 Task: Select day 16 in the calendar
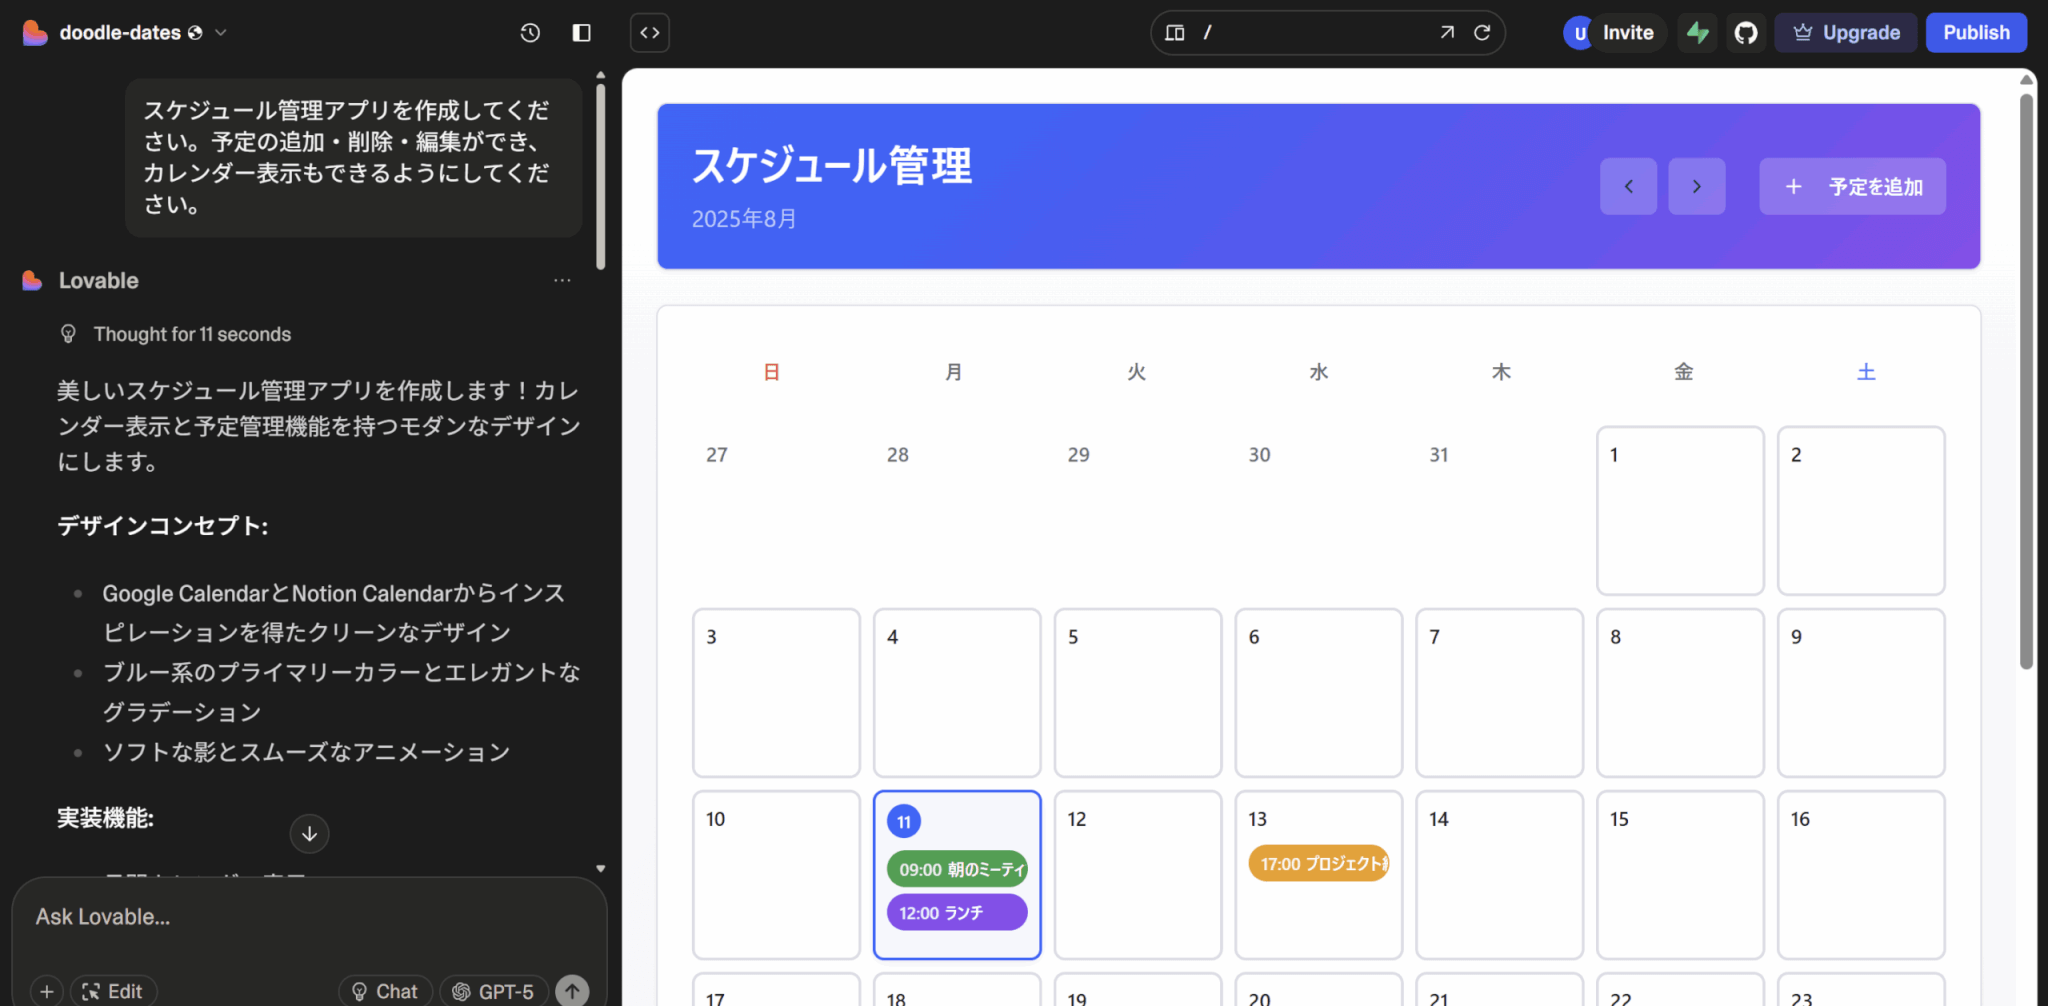[x=1861, y=875]
